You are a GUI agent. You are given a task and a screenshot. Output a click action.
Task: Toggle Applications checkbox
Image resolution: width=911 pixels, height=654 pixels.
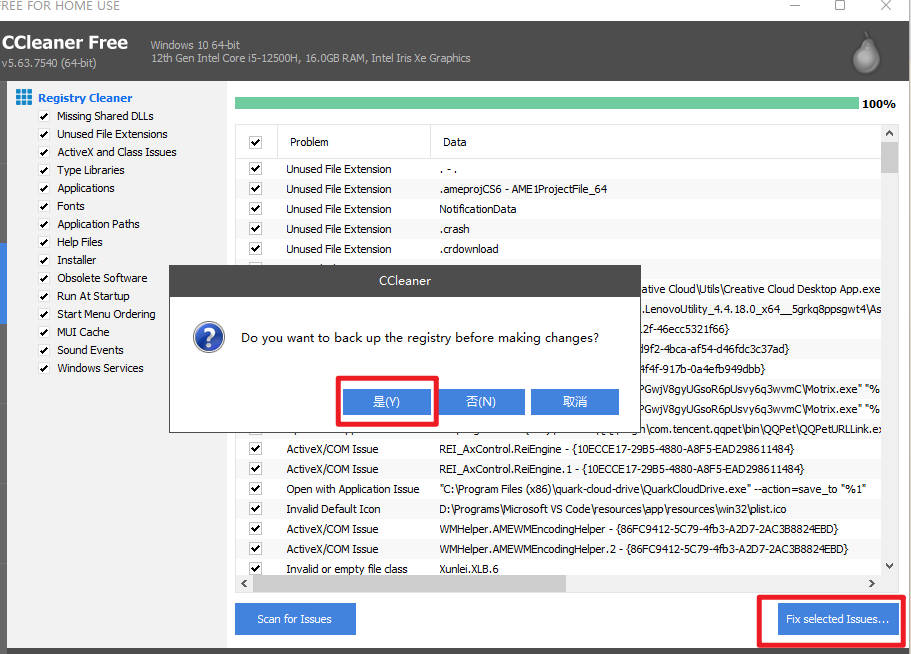[44, 188]
